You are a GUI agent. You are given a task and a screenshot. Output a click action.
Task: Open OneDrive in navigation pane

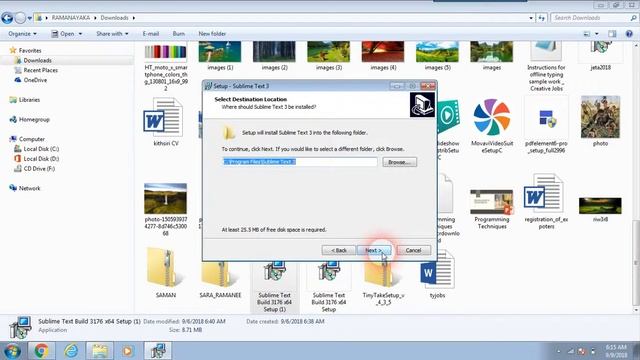point(35,80)
